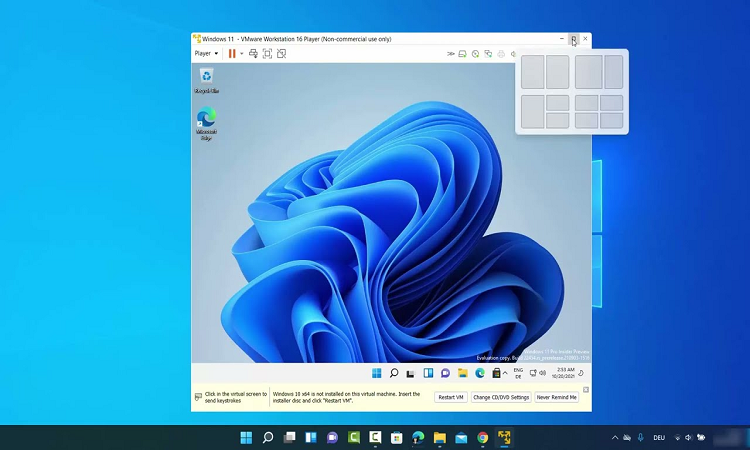This screenshot has width=750, height=450.
Task: Open Change CD/DVD Settings
Action: (x=500, y=397)
